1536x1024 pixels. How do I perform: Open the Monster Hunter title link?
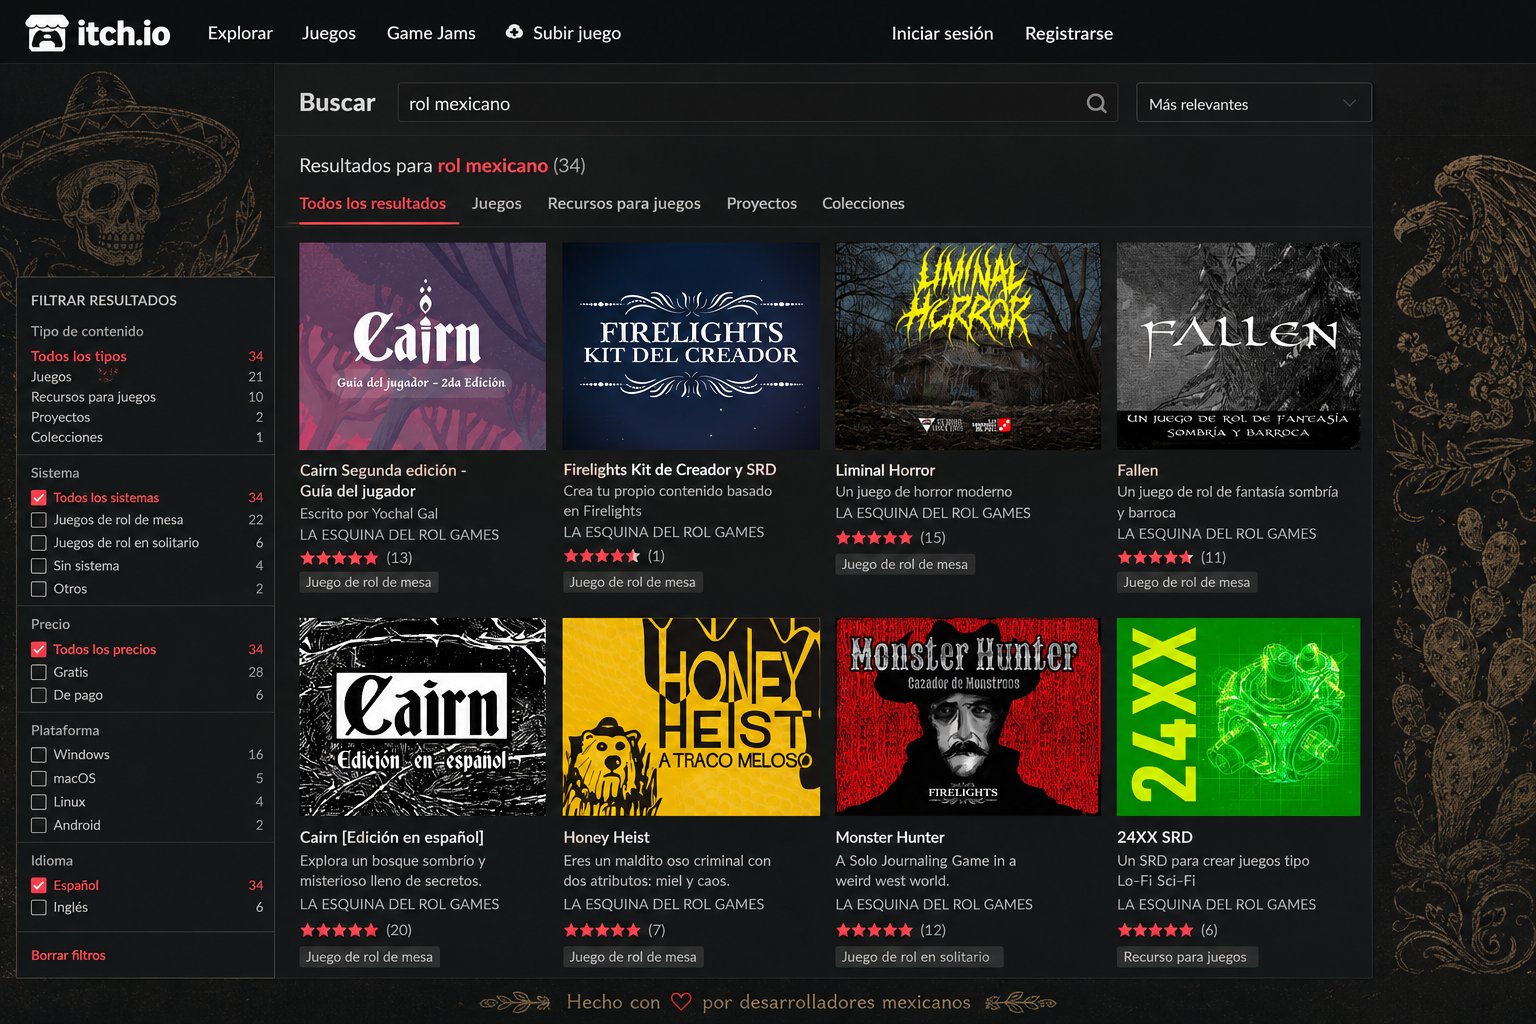pyautogui.click(x=890, y=837)
